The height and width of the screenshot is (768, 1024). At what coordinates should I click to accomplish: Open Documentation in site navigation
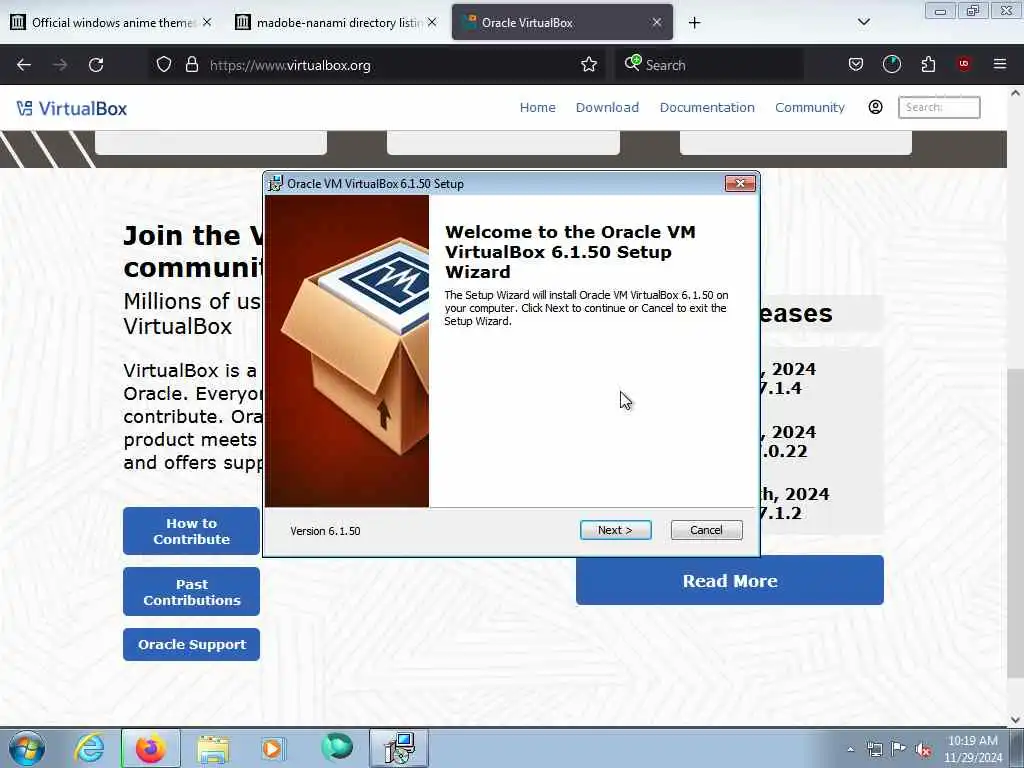pos(707,108)
